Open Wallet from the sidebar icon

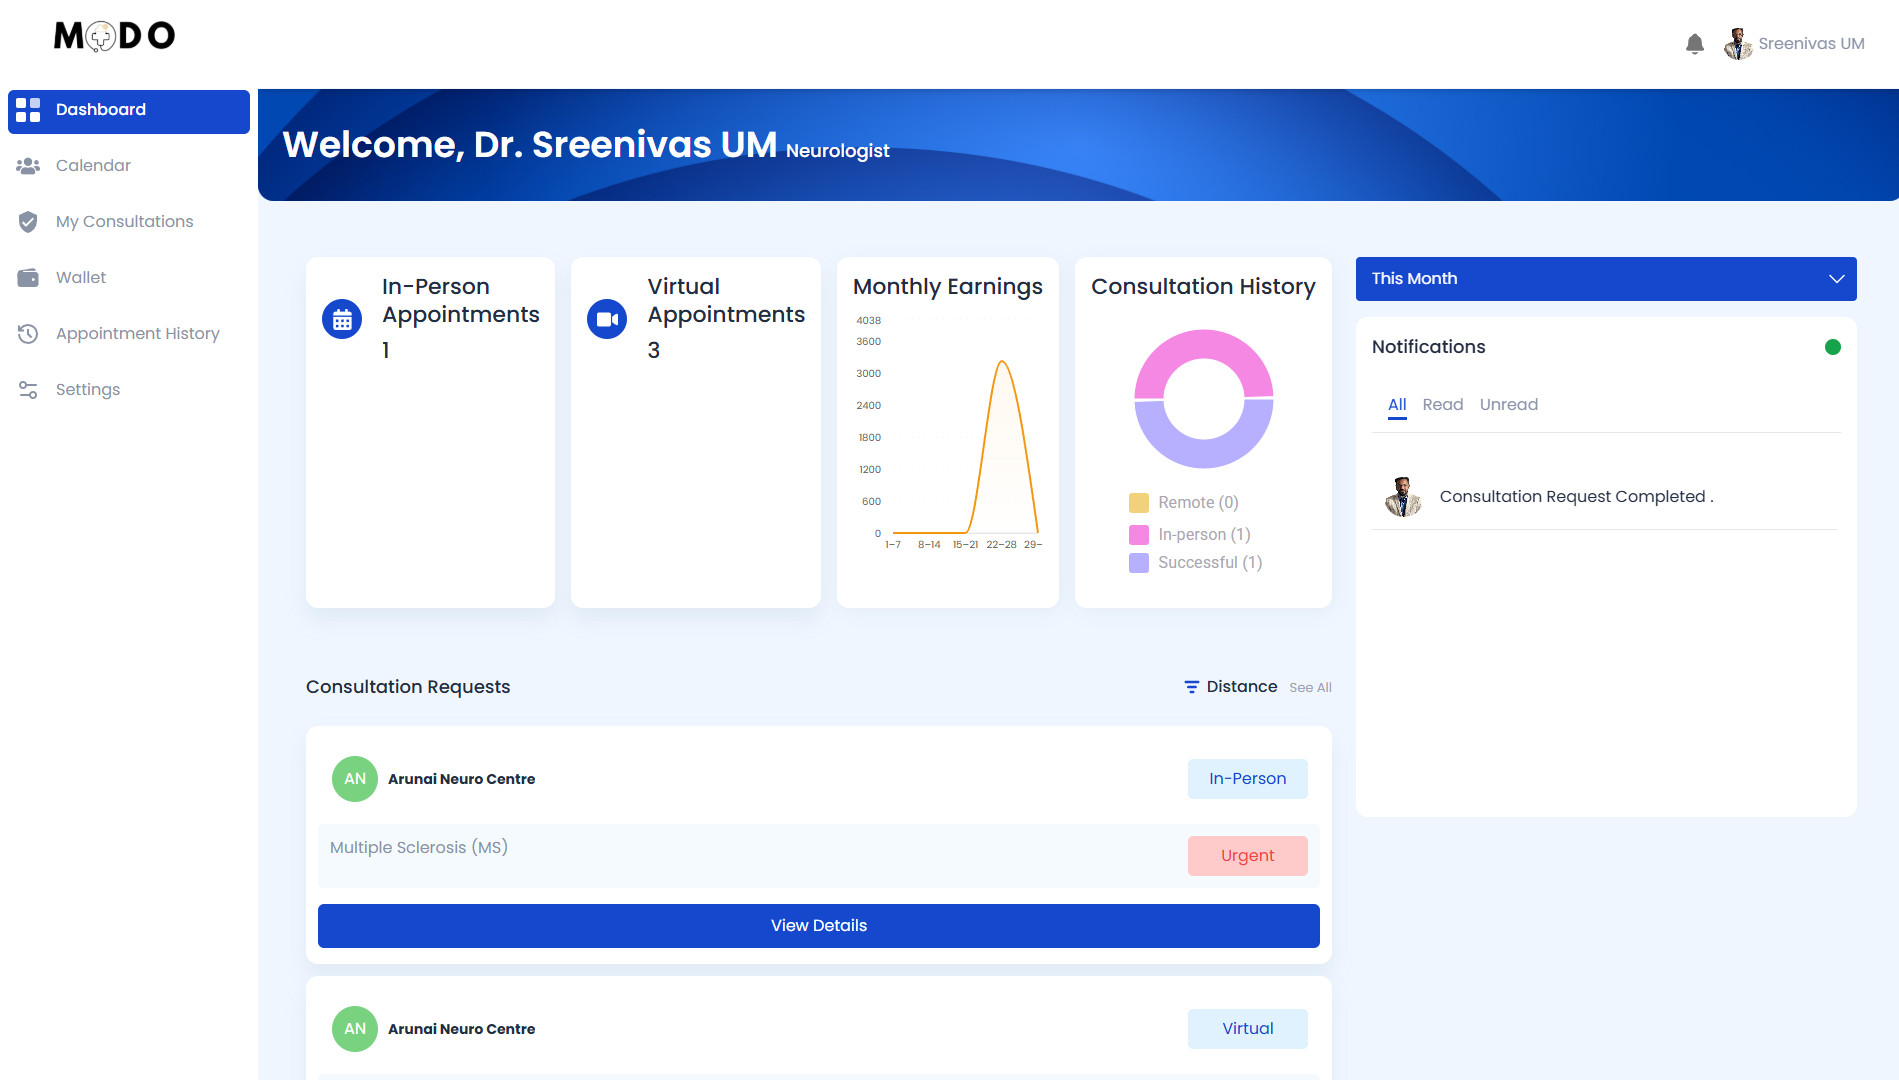tap(28, 278)
